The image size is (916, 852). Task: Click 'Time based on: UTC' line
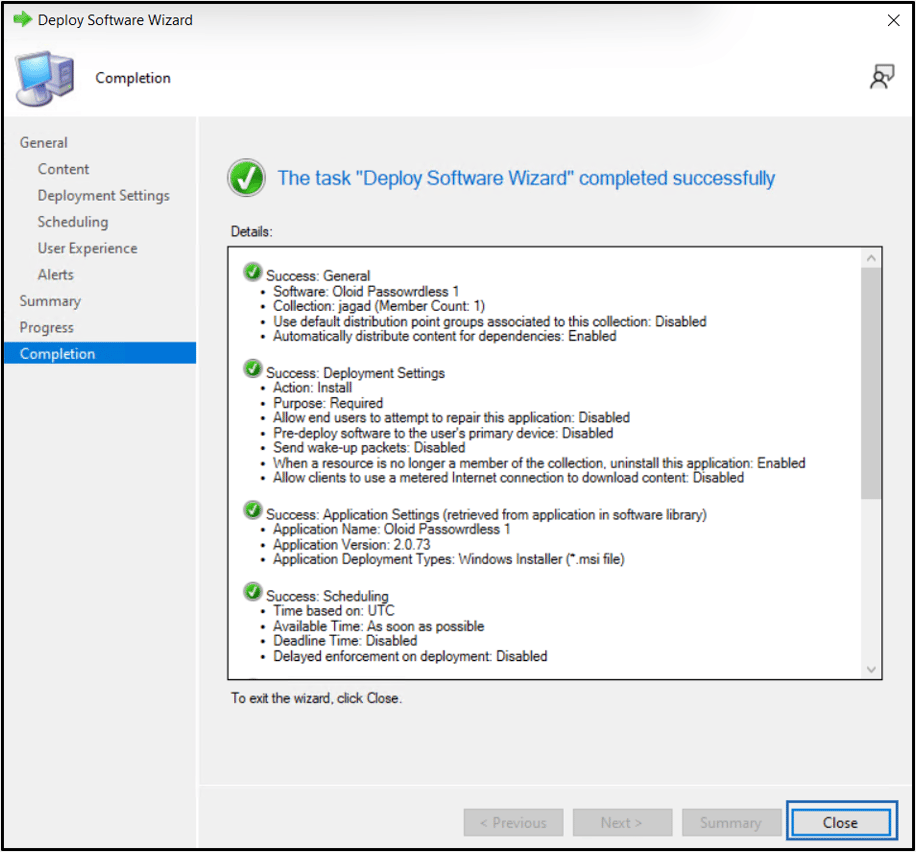point(334,611)
